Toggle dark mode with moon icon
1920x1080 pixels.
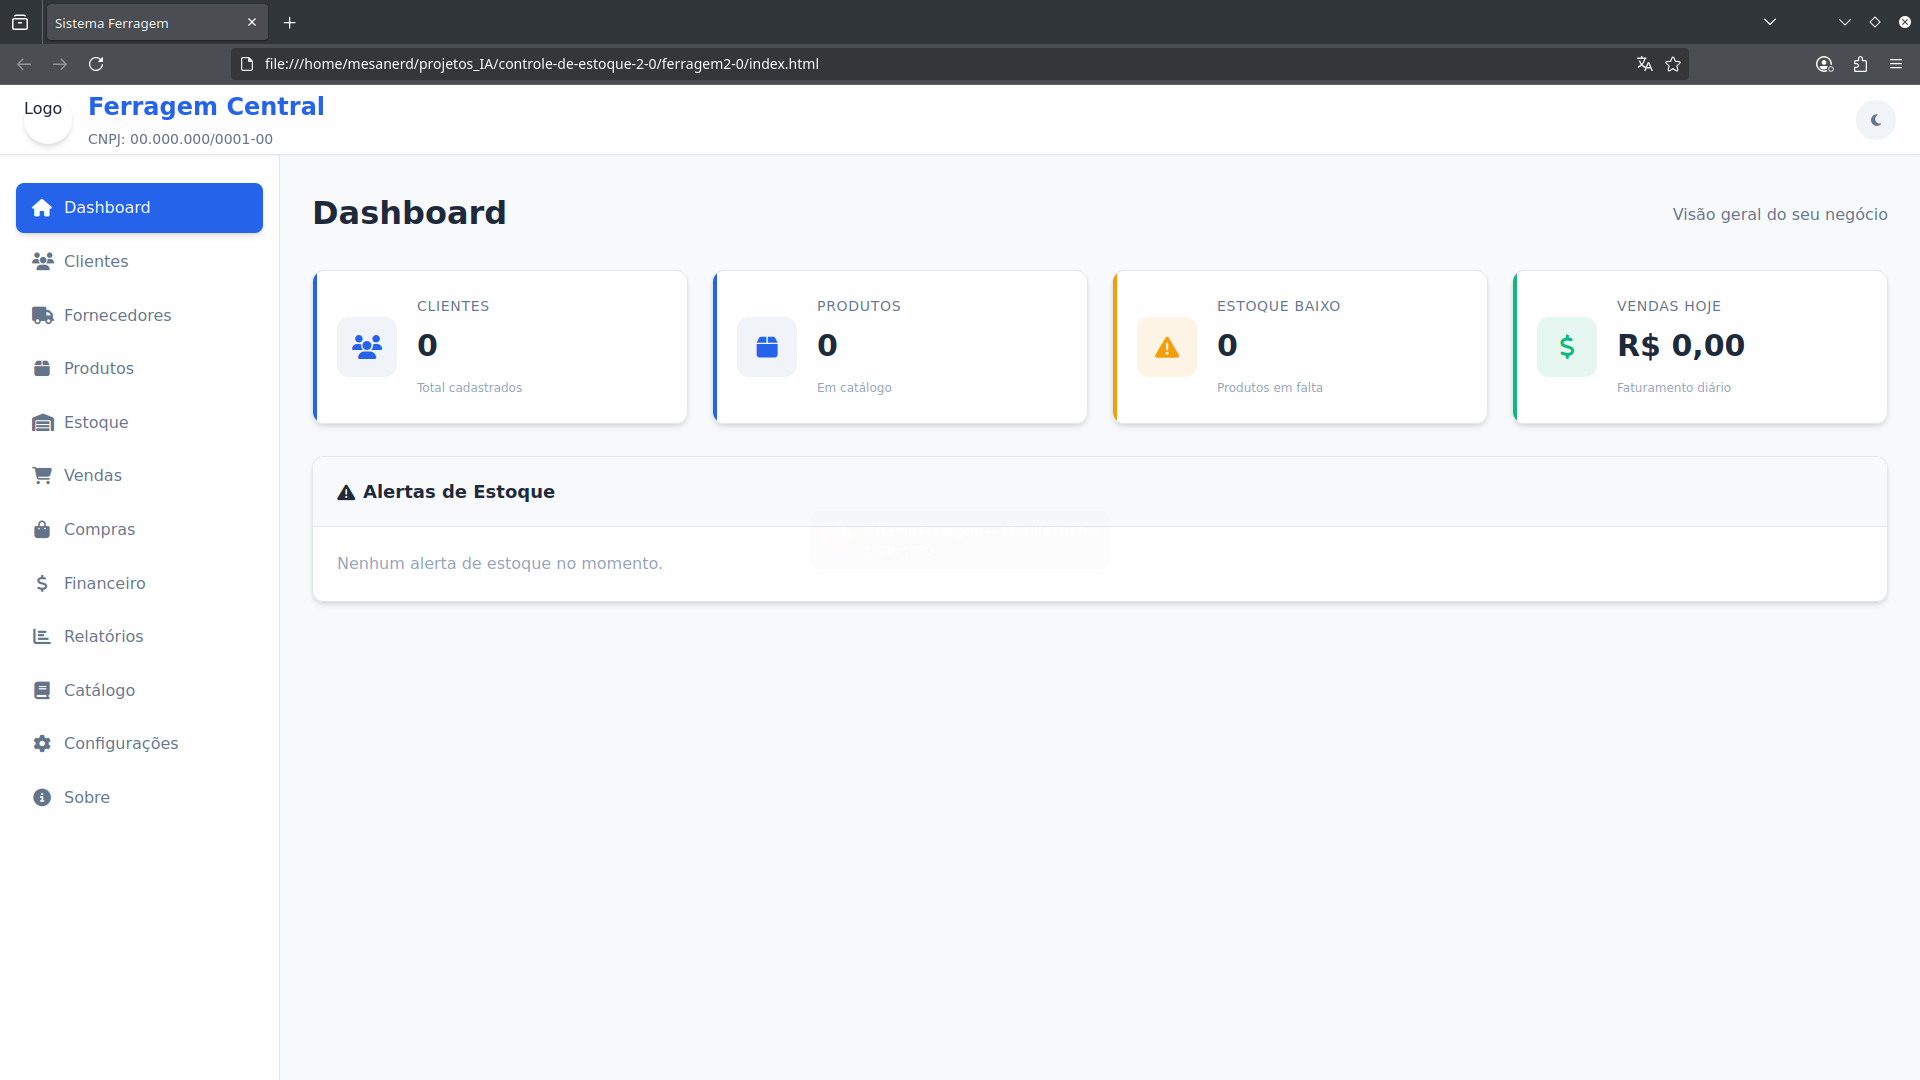click(1875, 120)
